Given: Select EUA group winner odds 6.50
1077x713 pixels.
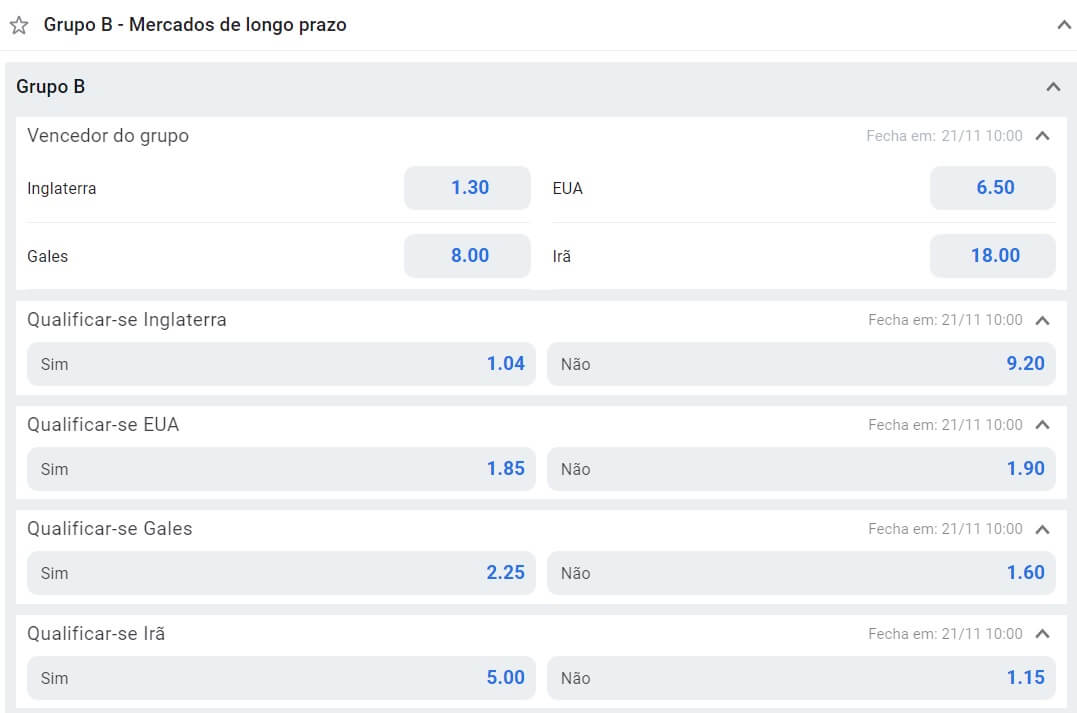Looking at the screenshot, I should [993, 188].
